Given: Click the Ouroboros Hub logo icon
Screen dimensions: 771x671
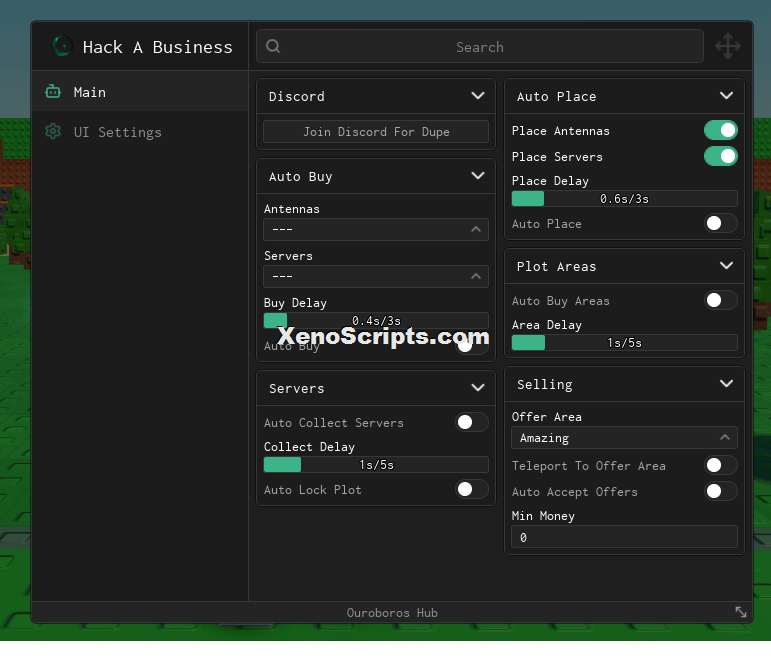Looking at the screenshot, I should [x=62, y=46].
